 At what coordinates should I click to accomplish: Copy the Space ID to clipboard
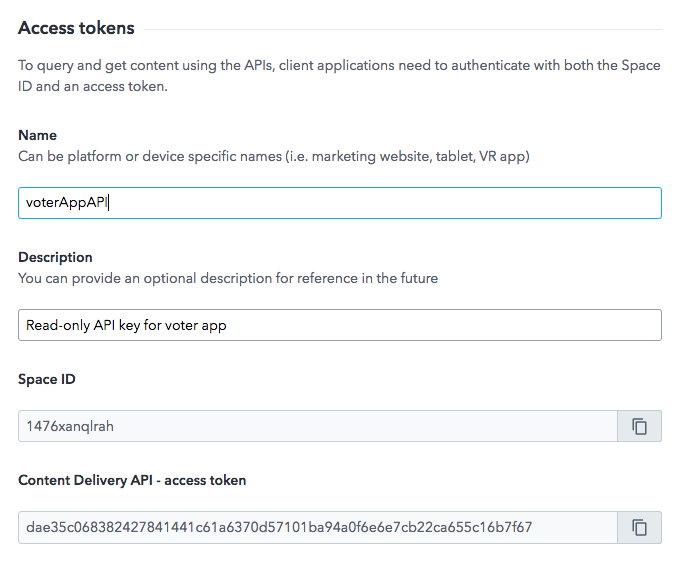640,426
